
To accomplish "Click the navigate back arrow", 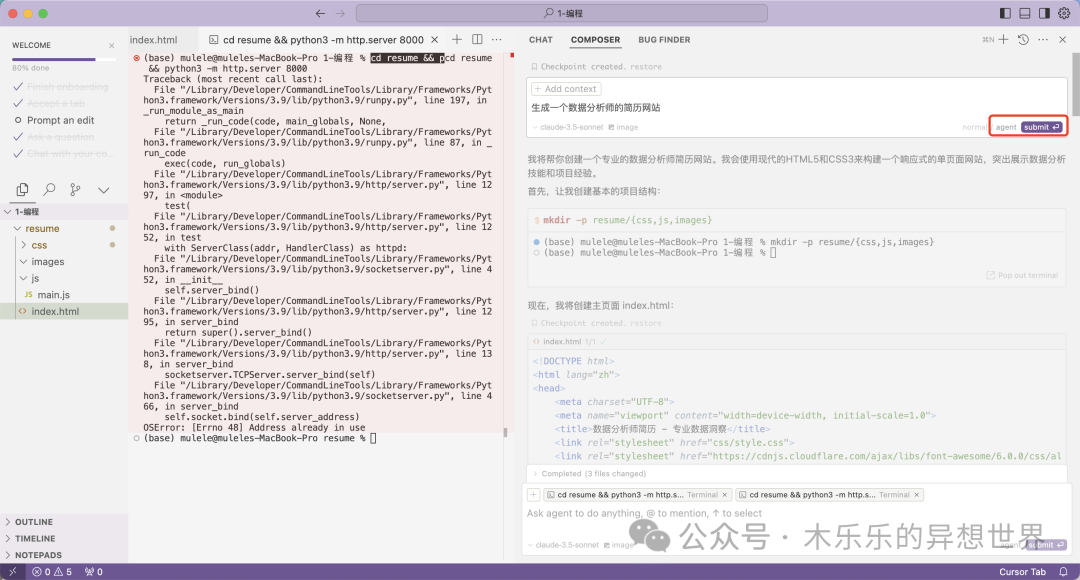I will [320, 13].
